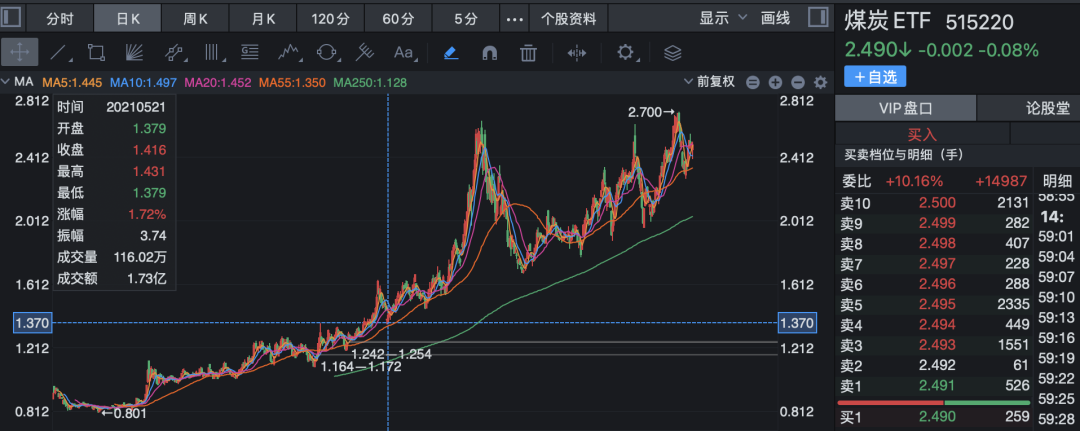
Task: Click the 时间 20210521 tooltip row
Action: coord(114,107)
